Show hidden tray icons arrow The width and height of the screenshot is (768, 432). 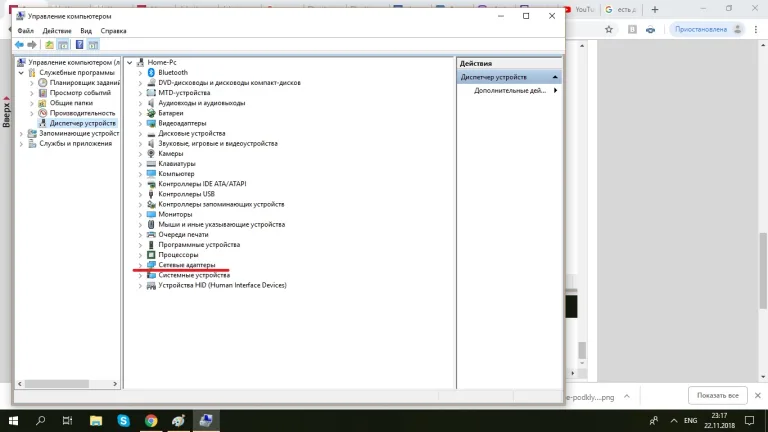674,420
